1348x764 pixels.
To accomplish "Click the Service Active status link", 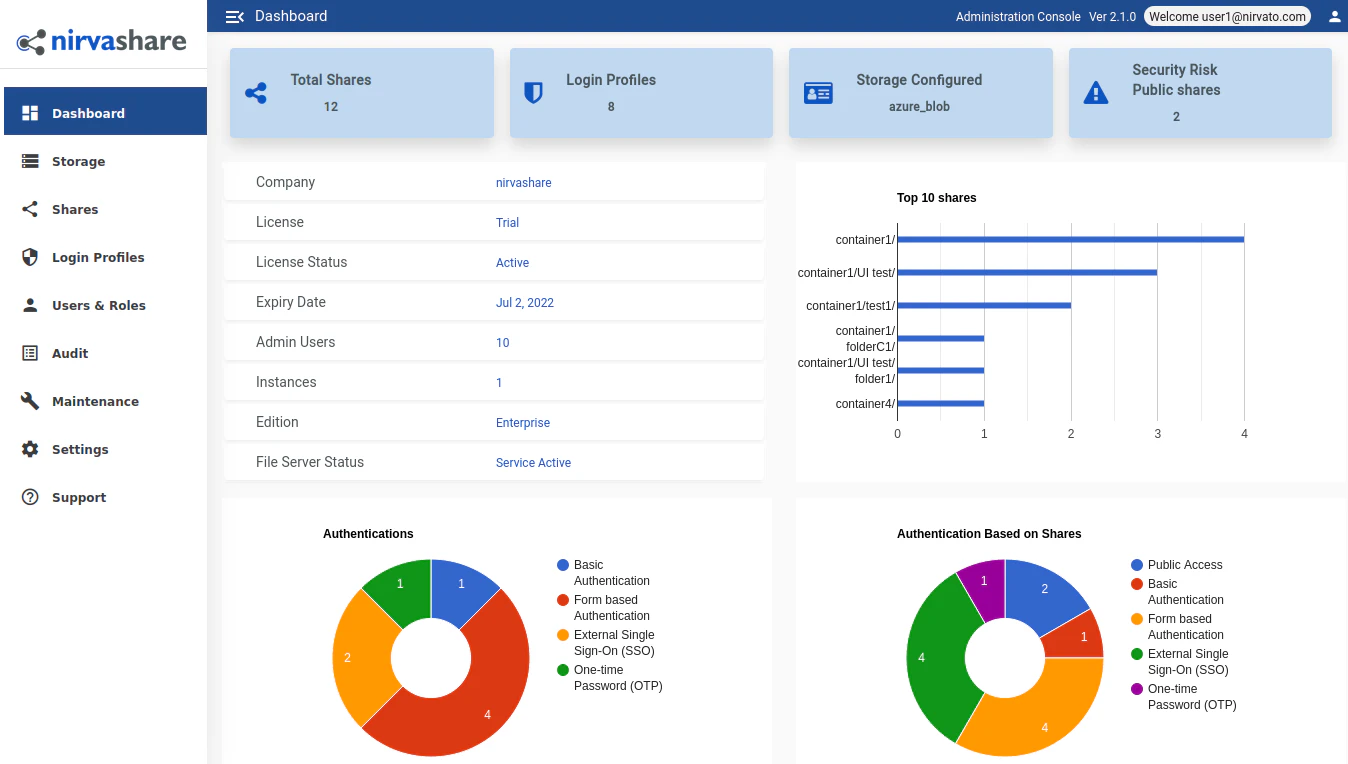I will tap(533, 462).
